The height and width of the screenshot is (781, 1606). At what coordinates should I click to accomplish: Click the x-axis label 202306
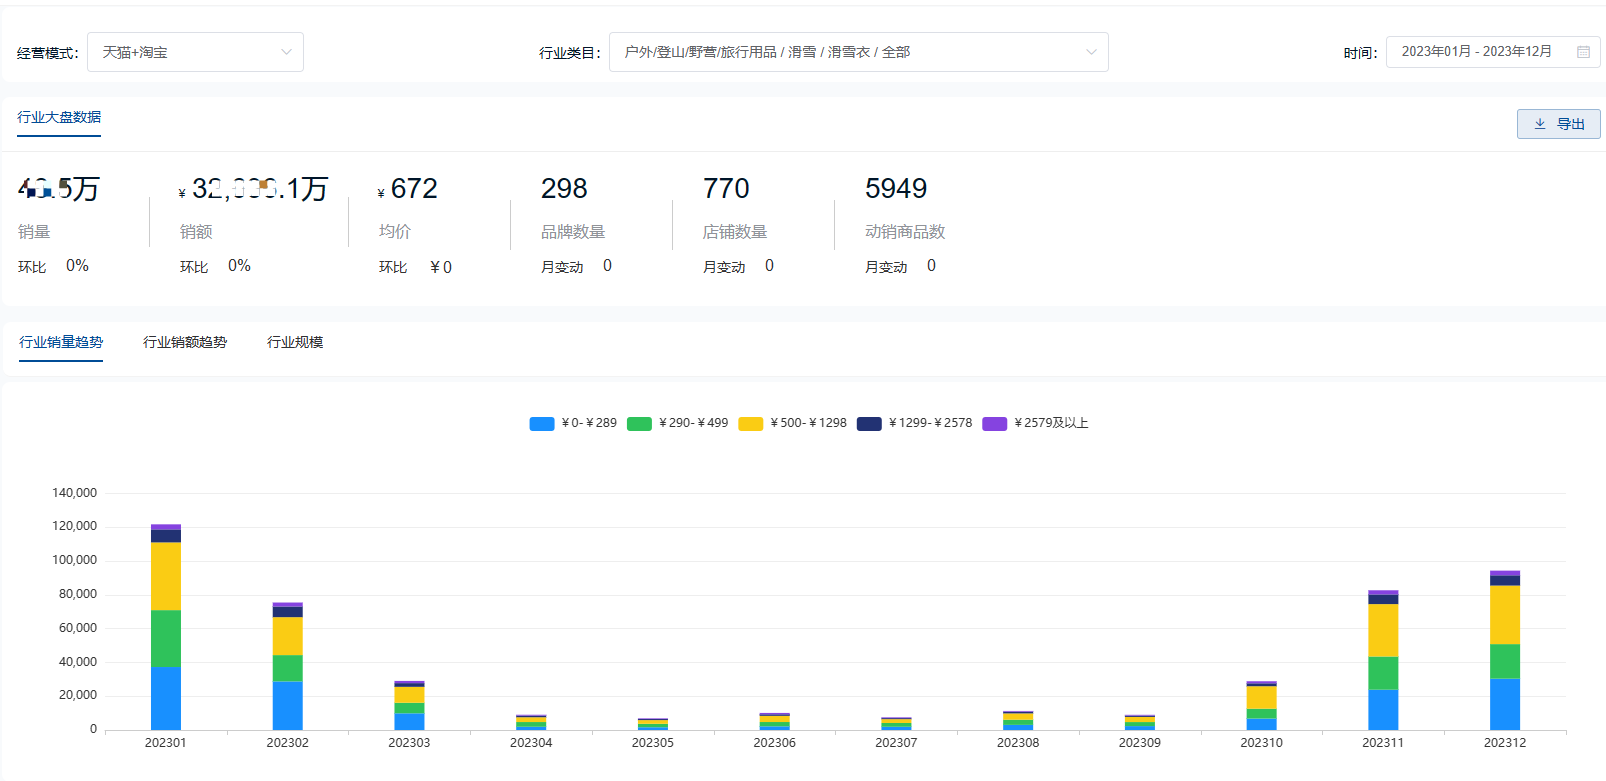tap(775, 743)
